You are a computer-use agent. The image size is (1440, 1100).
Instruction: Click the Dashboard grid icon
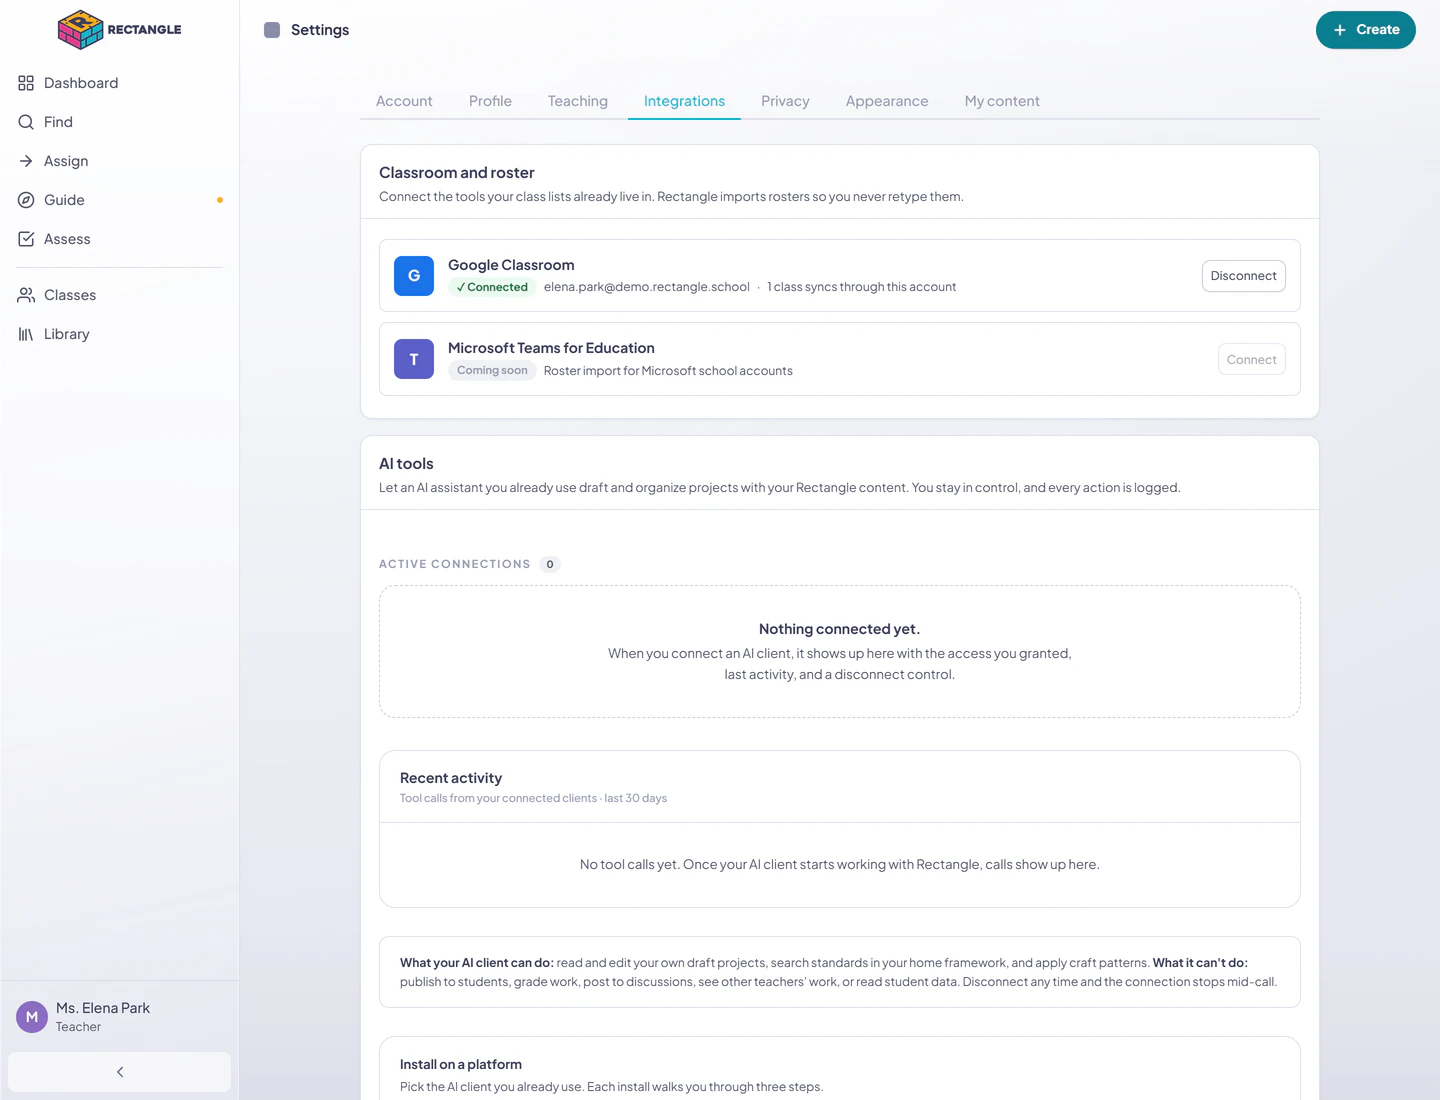pyautogui.click(x=26, y=83)
